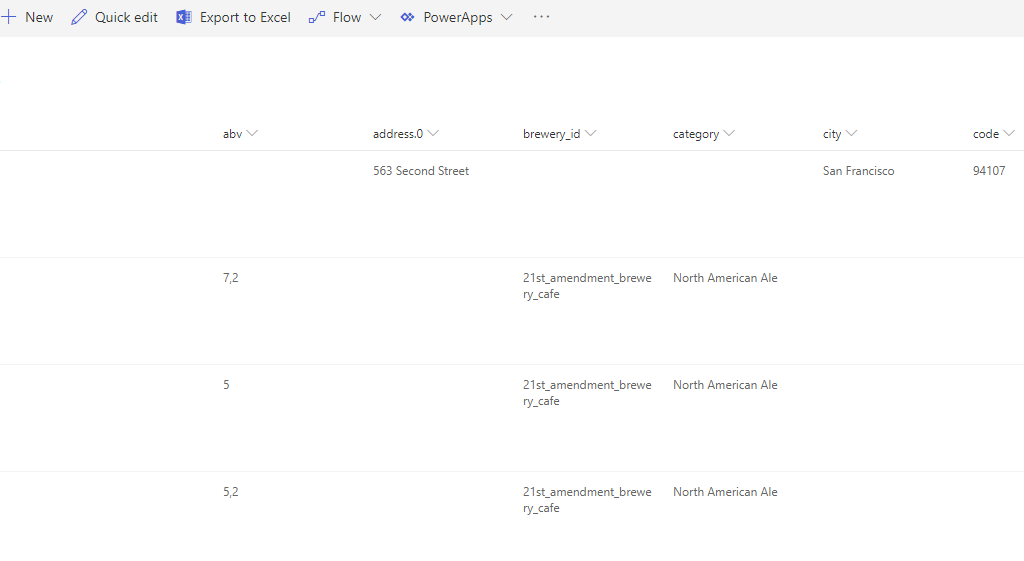1024x561 pixels.
Task: Open the address.0 column dropdown arrow
Action: tap(433, 134)
